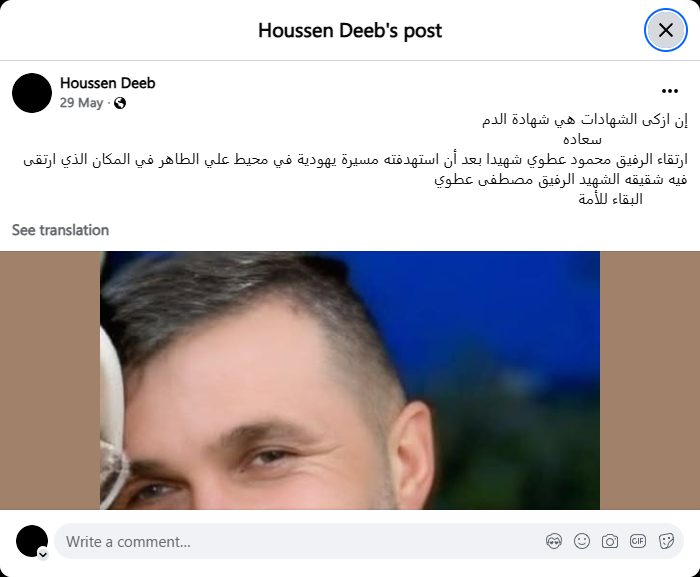700x577 pixels.
Task: Open the 29 May timestamp link
Action: 81,103
